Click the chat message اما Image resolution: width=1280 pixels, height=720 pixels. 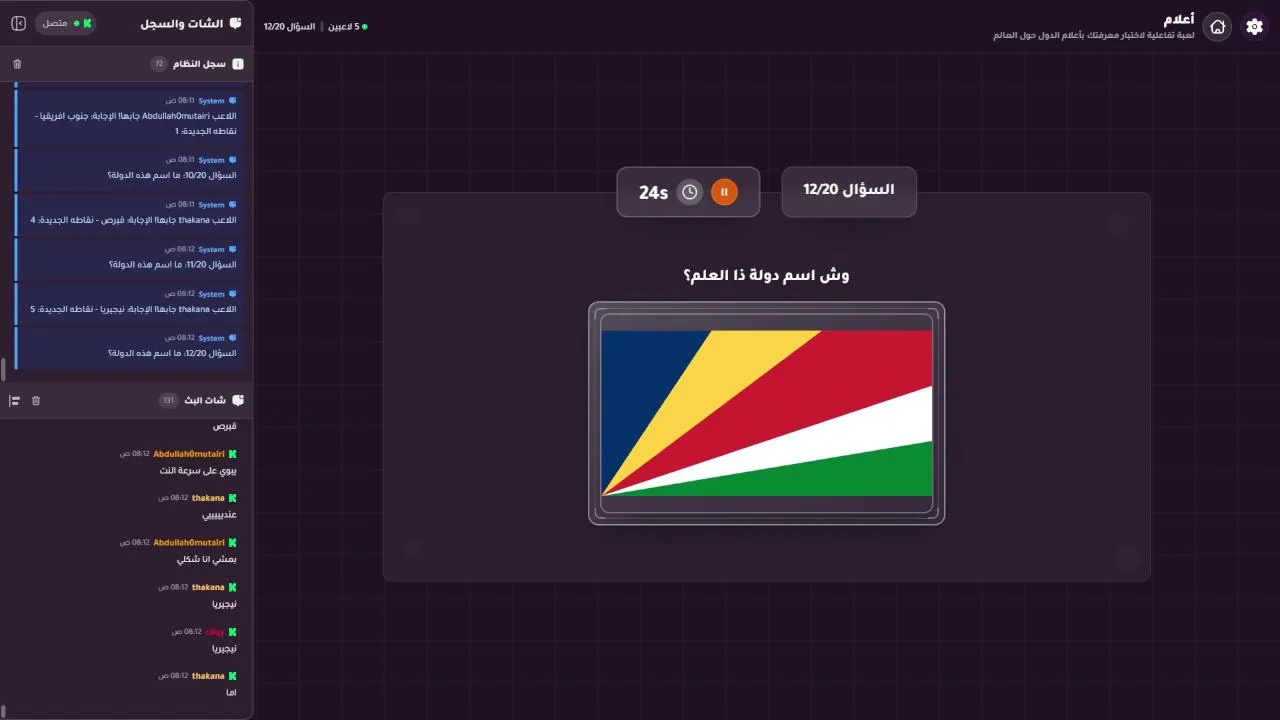(x=231, y=692)
